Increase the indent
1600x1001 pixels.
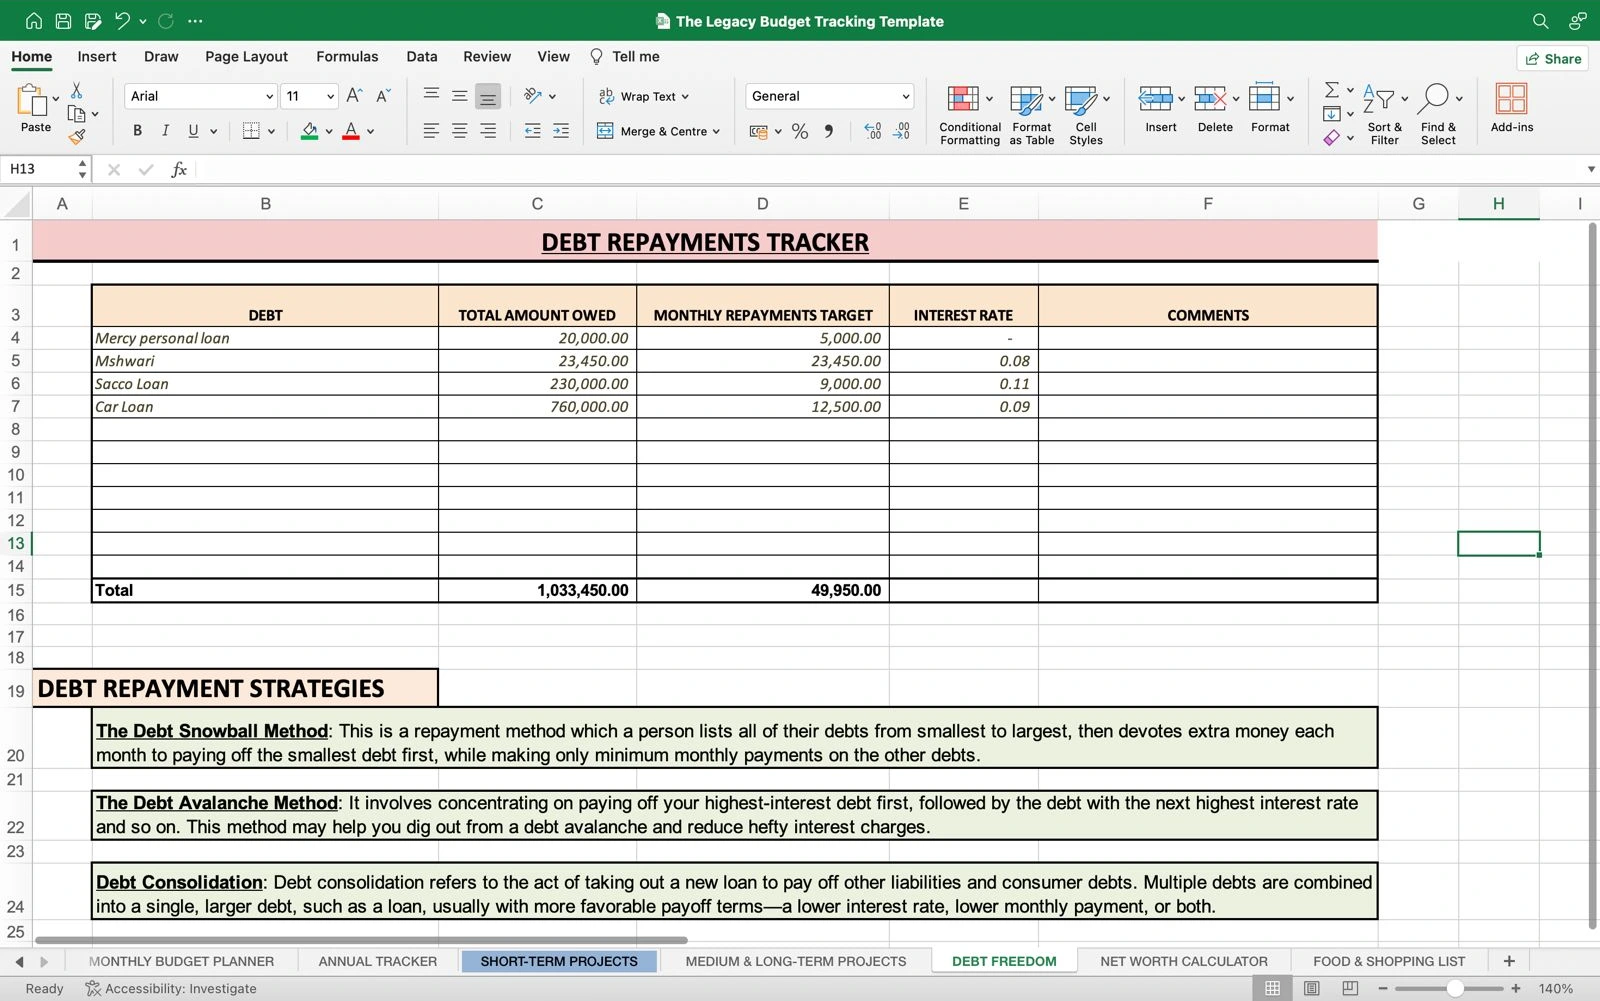561,131
